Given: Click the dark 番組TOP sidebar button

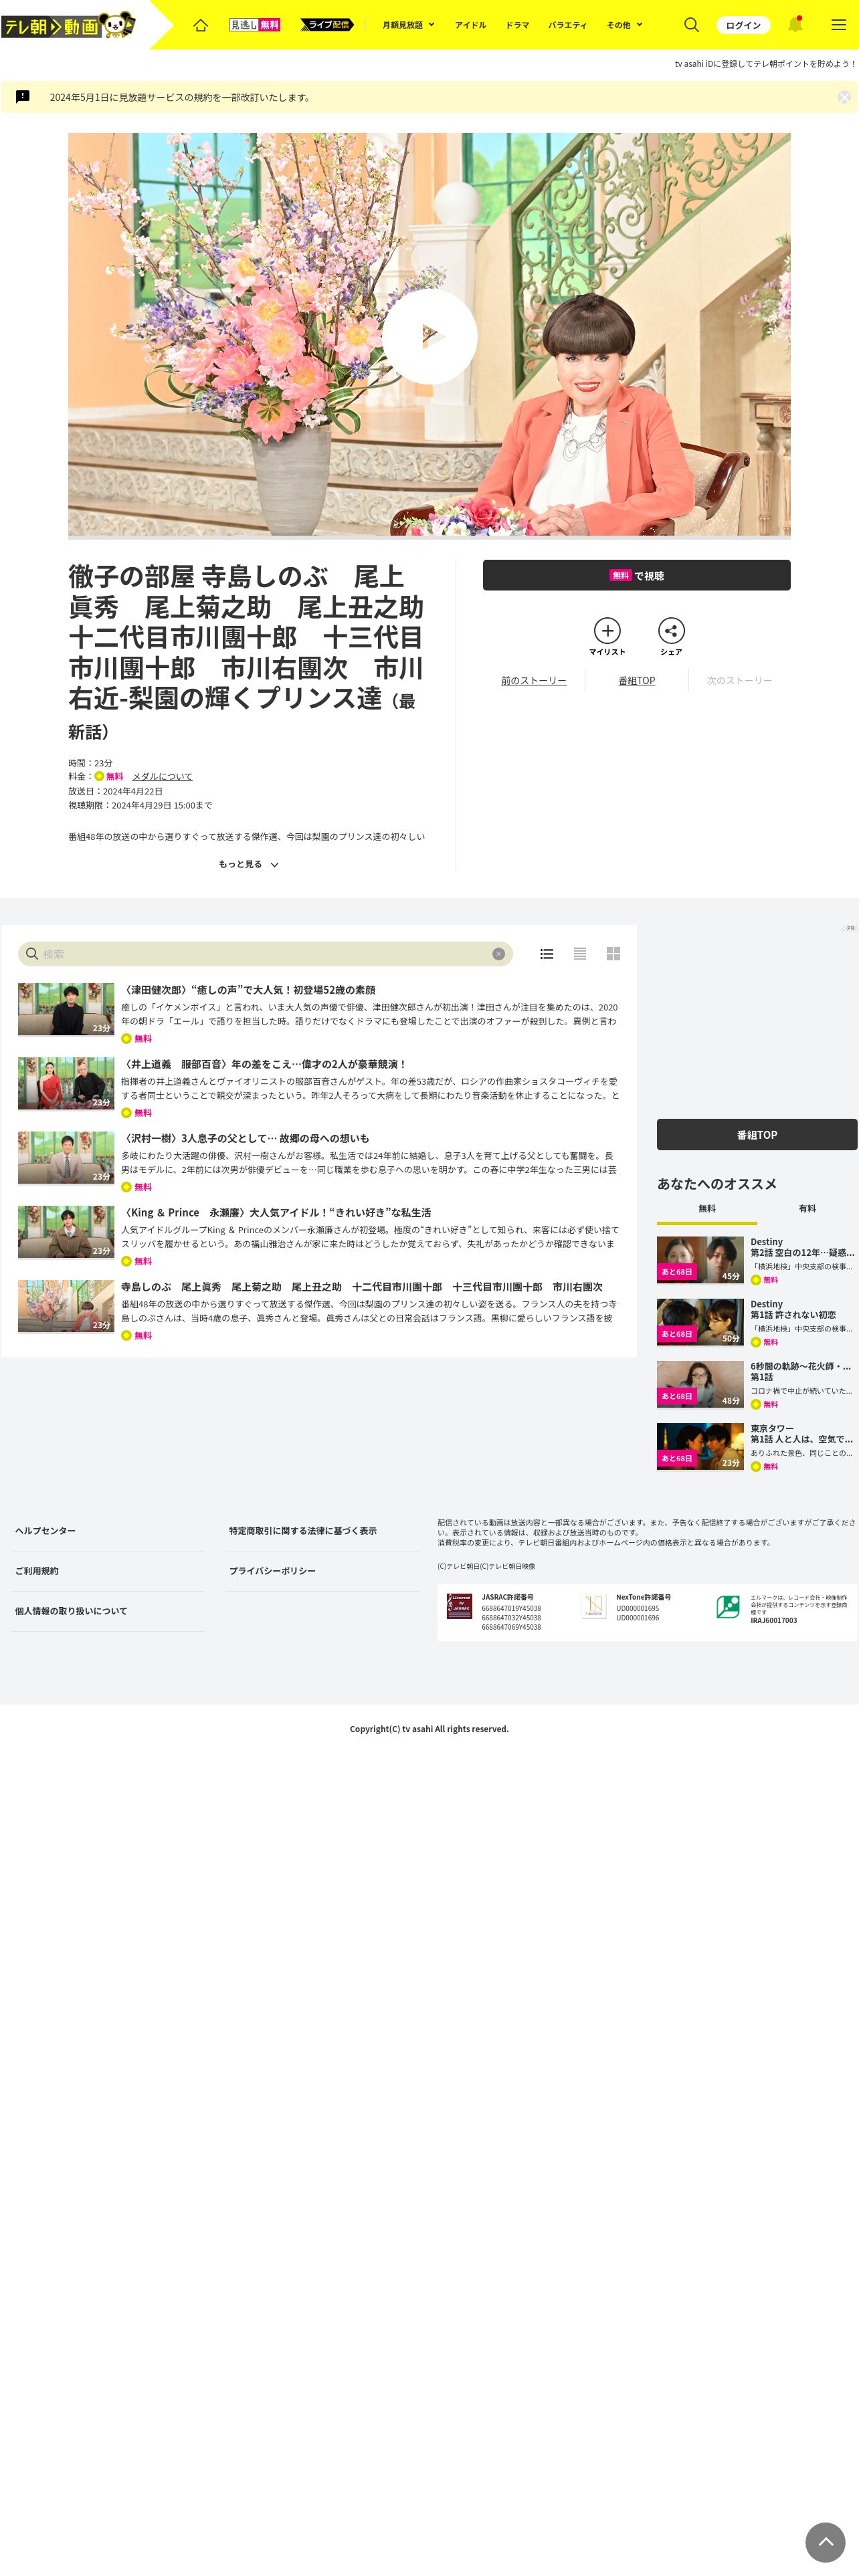Looking at the screenshot, I should pos(757,1135).
